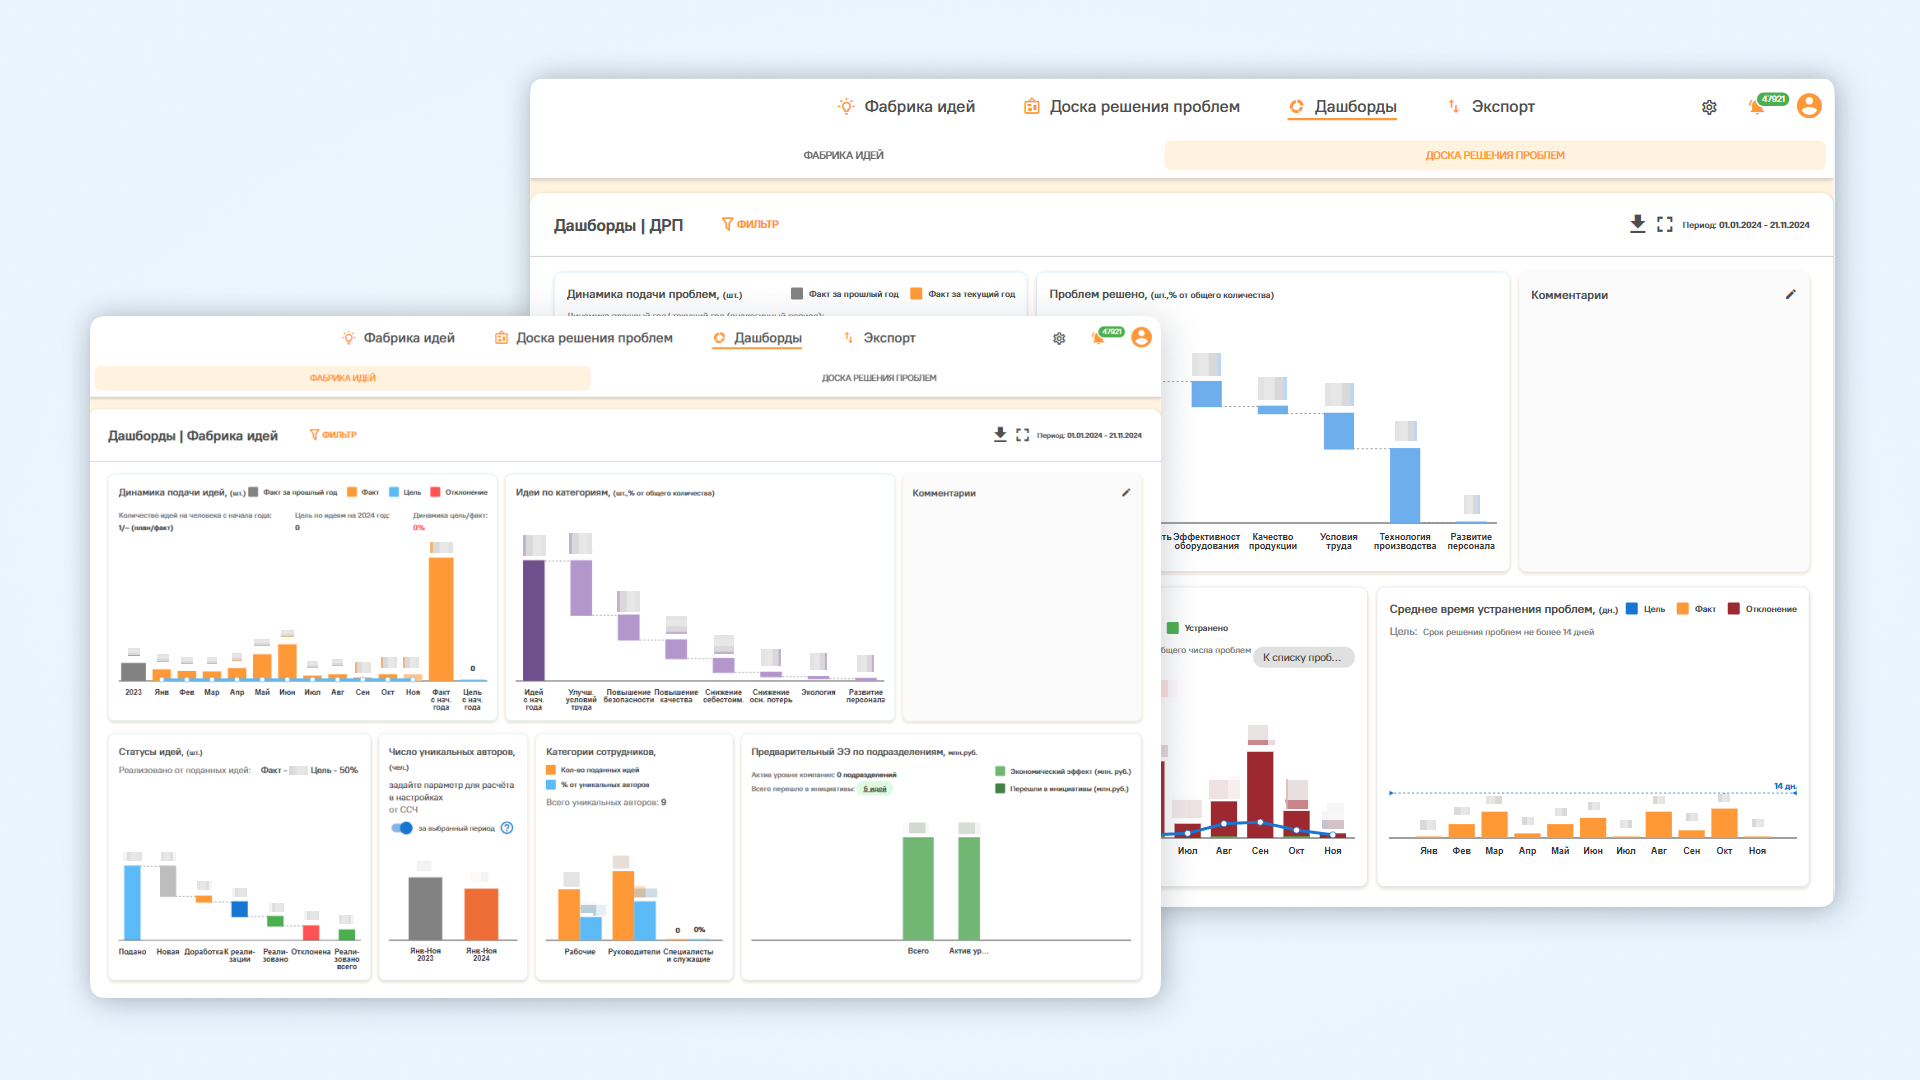Click blue Цель legend swatch in Среднее время chart

1632,609
